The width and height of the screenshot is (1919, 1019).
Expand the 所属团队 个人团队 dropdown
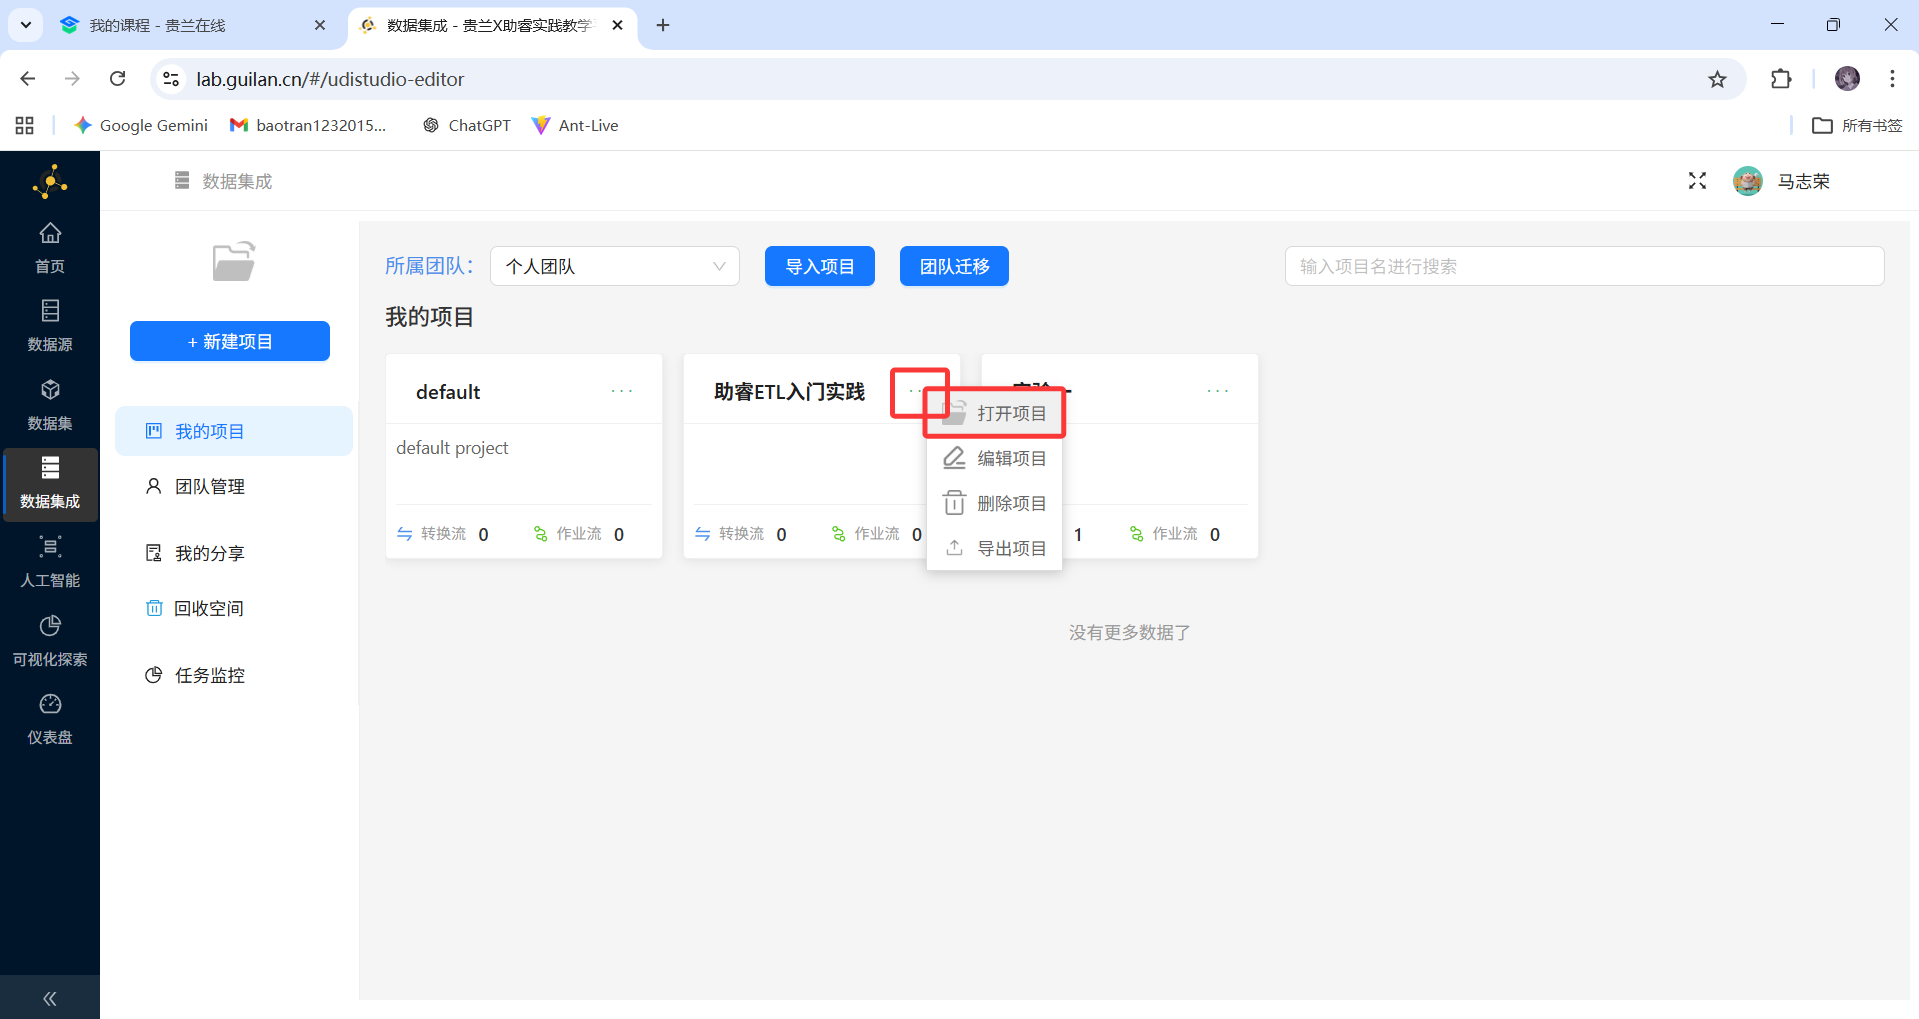coord(615,266)
